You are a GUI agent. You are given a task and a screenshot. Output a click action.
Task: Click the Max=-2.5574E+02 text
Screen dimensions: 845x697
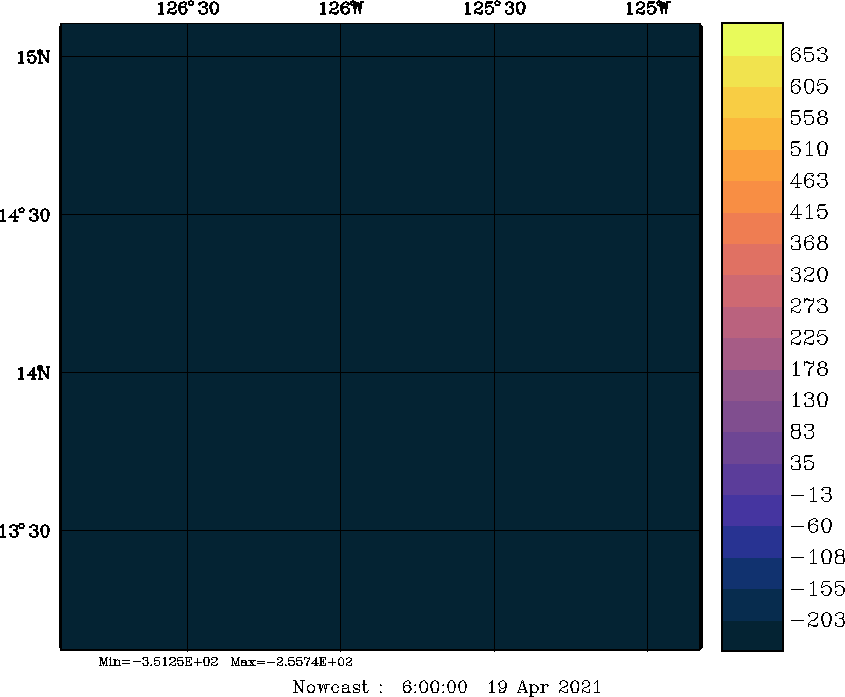pos(291,662)
